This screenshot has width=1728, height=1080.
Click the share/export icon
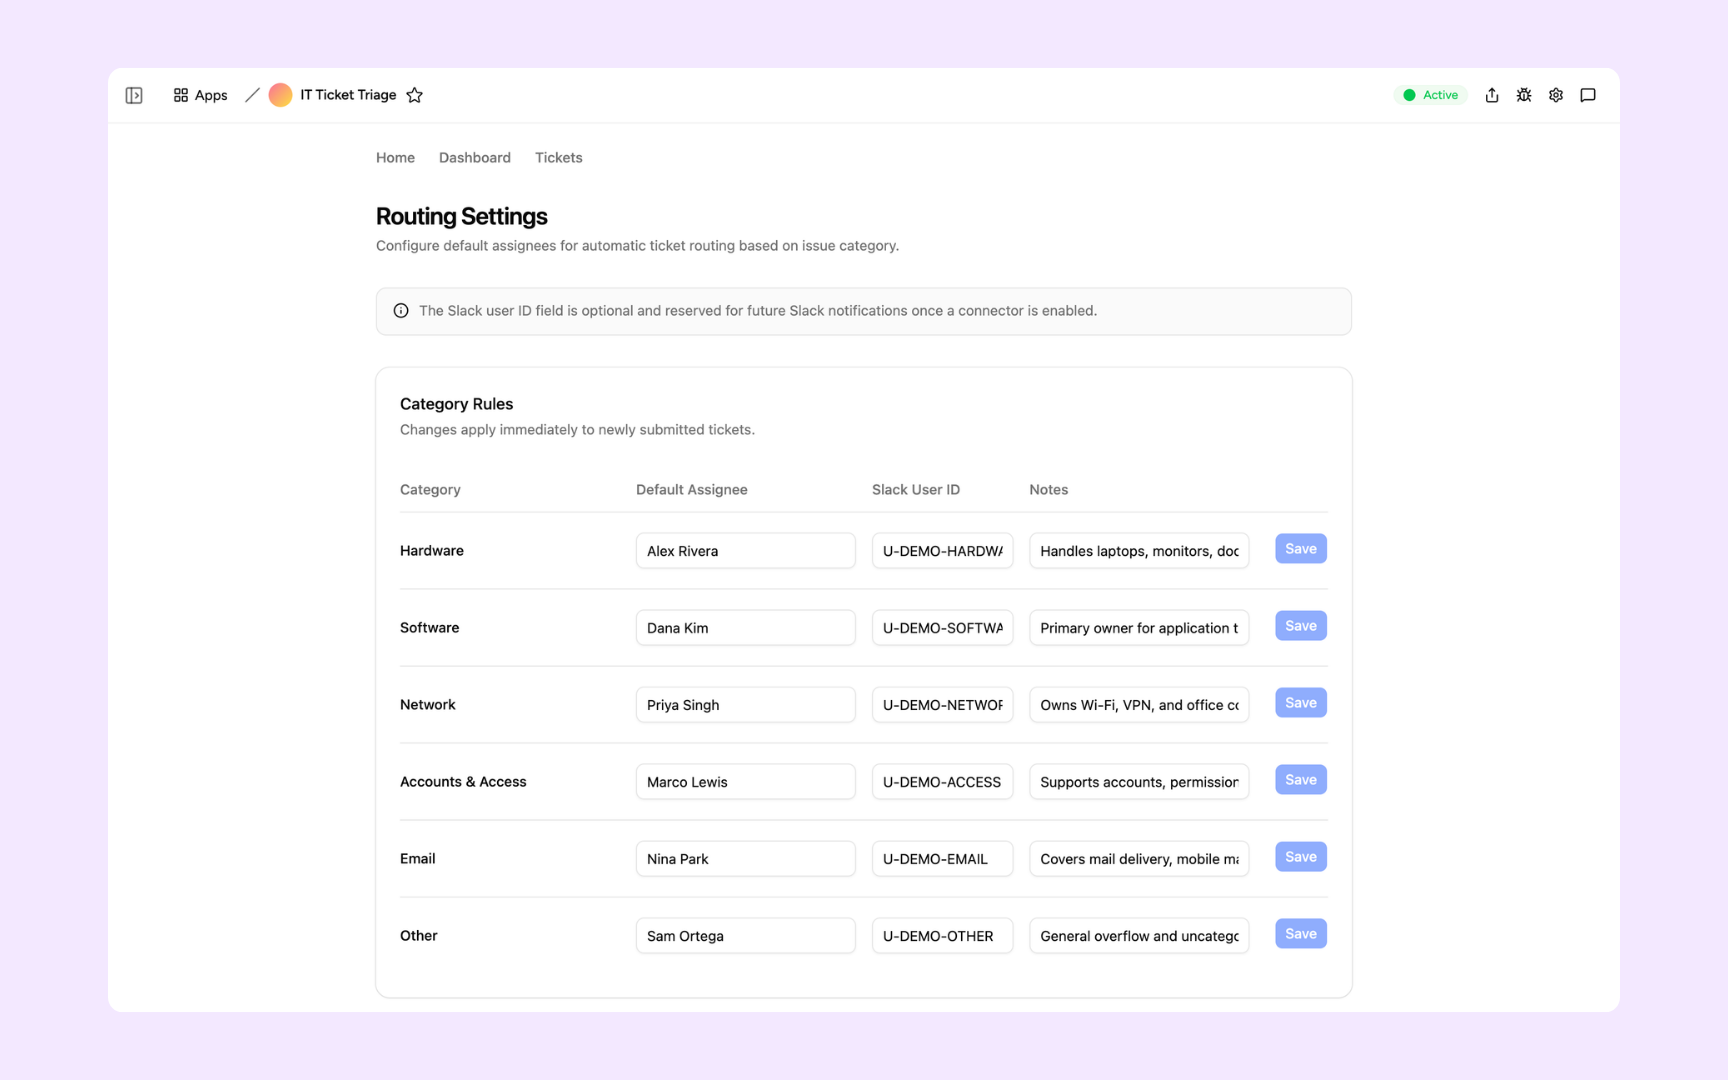1492,95
